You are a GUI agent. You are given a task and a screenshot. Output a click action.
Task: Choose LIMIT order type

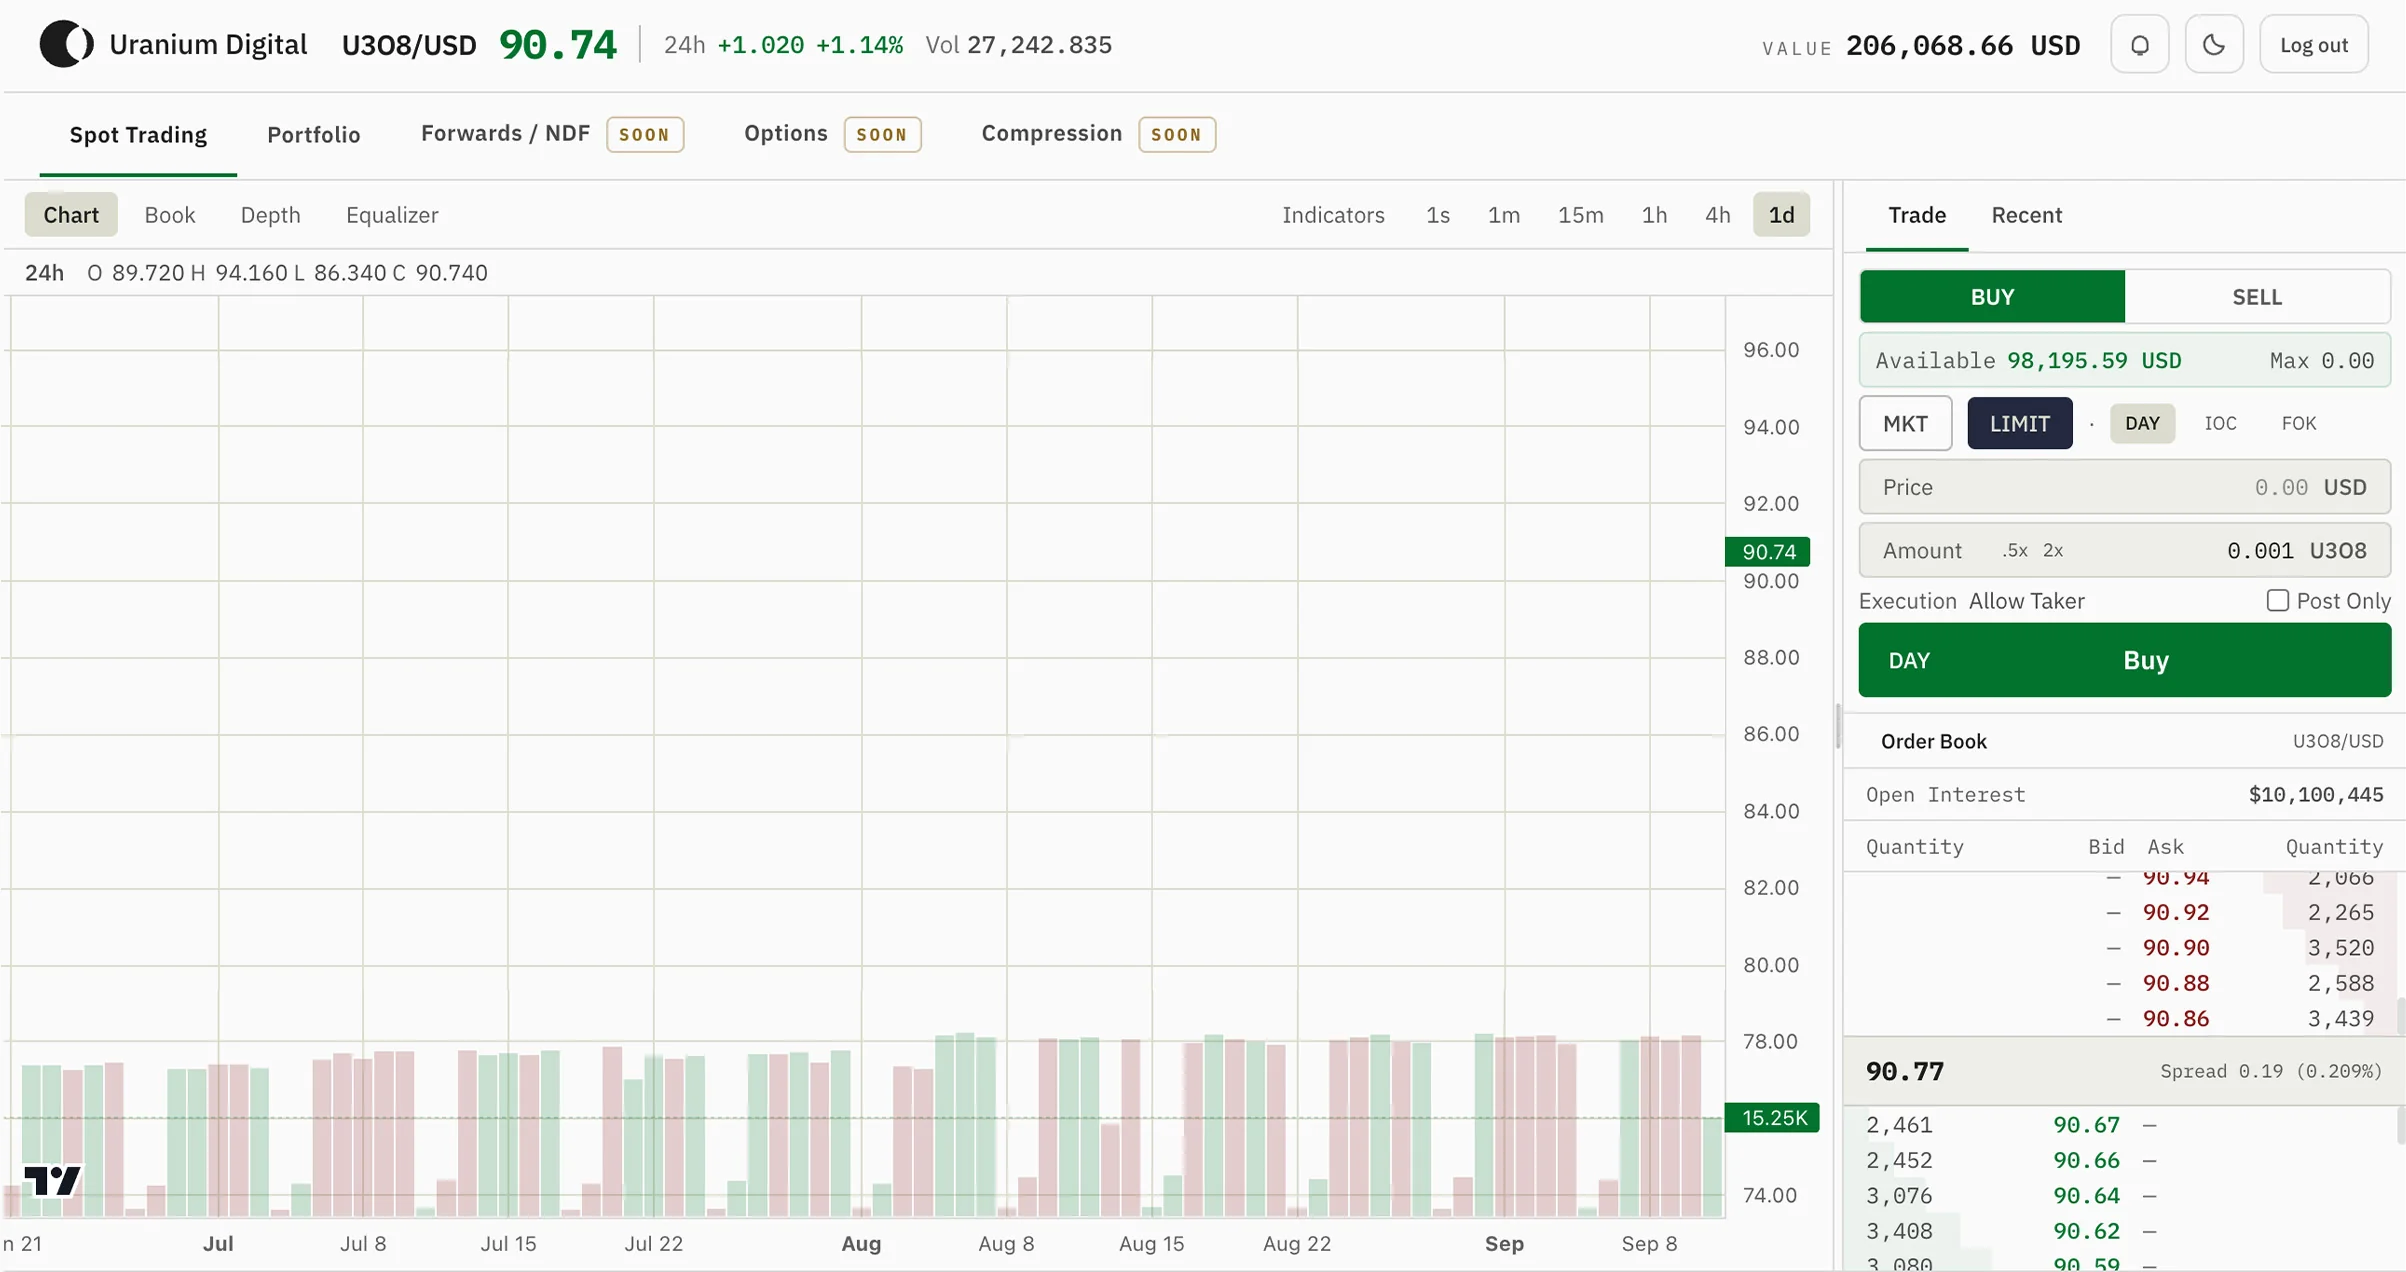pyautogui.click(x=2019, y=423)
